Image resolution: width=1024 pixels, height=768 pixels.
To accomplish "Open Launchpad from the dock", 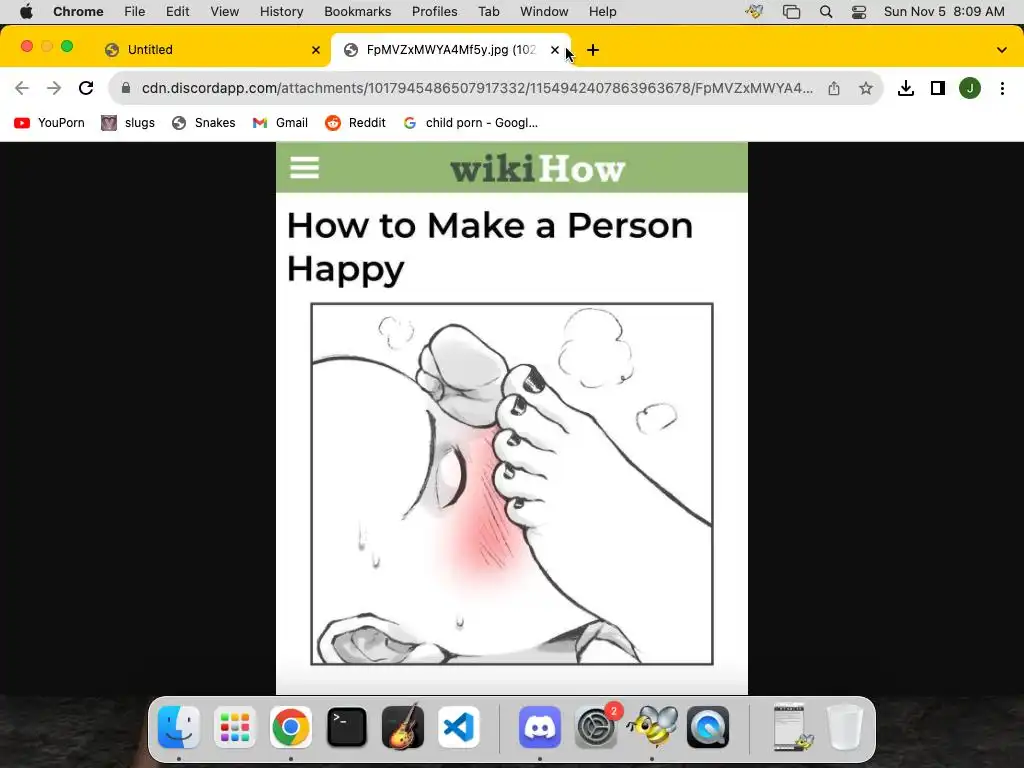I will click(x=234, y=727).
